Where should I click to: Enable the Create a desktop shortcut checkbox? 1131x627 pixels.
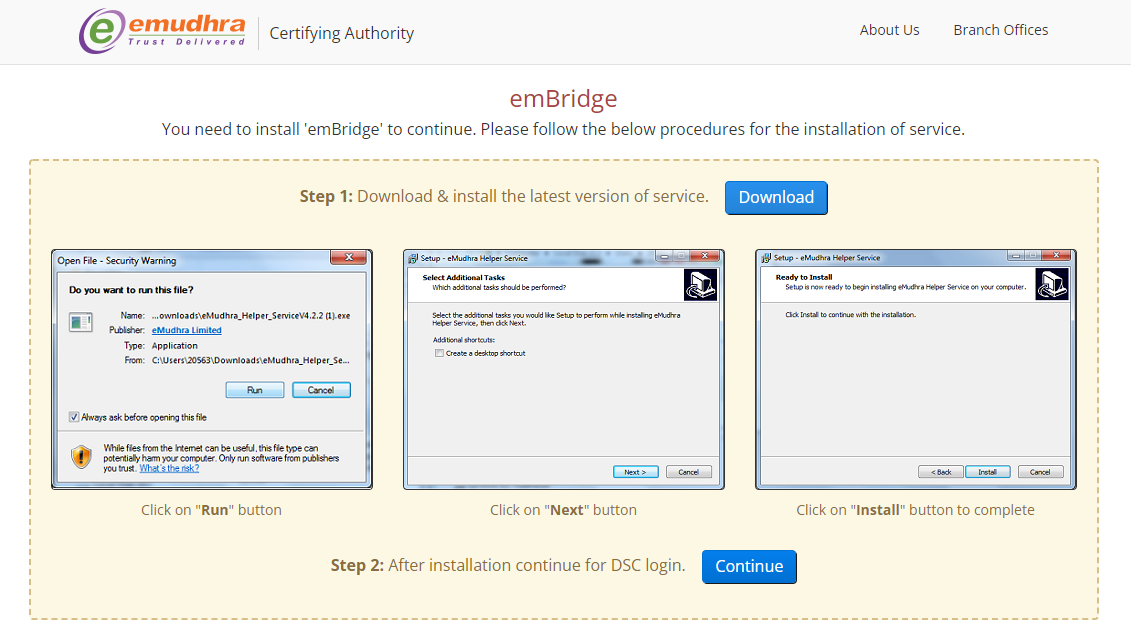[439, 353]
